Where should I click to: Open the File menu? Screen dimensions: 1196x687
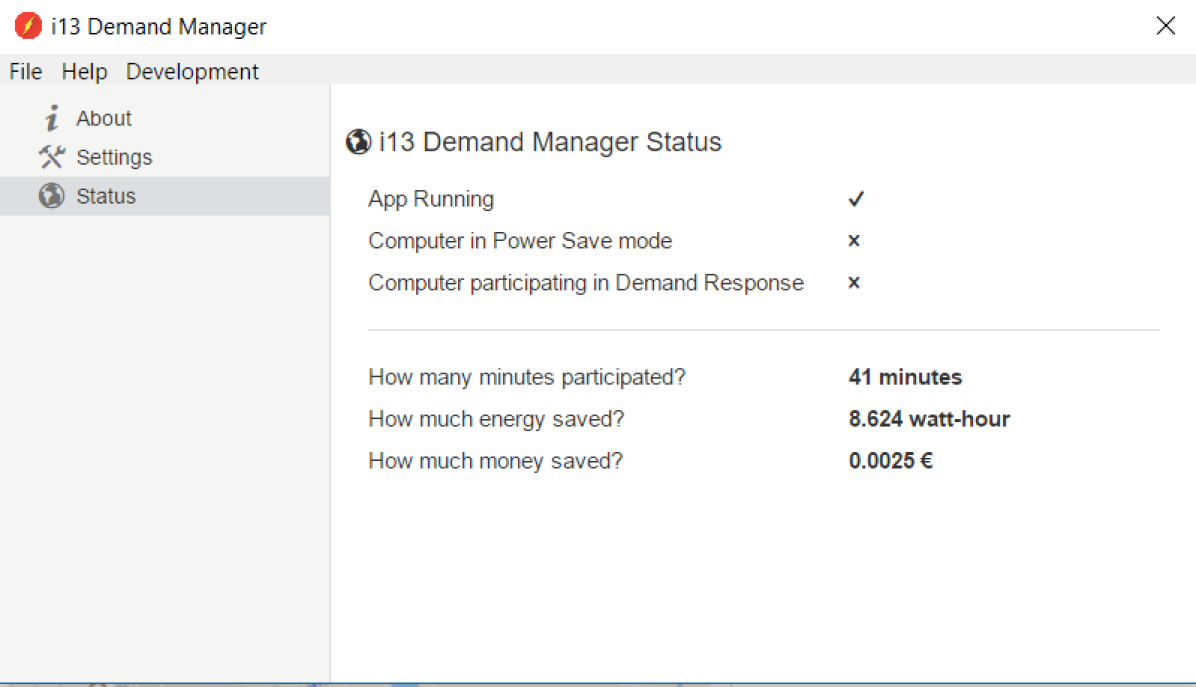click(x=26, y=72)
